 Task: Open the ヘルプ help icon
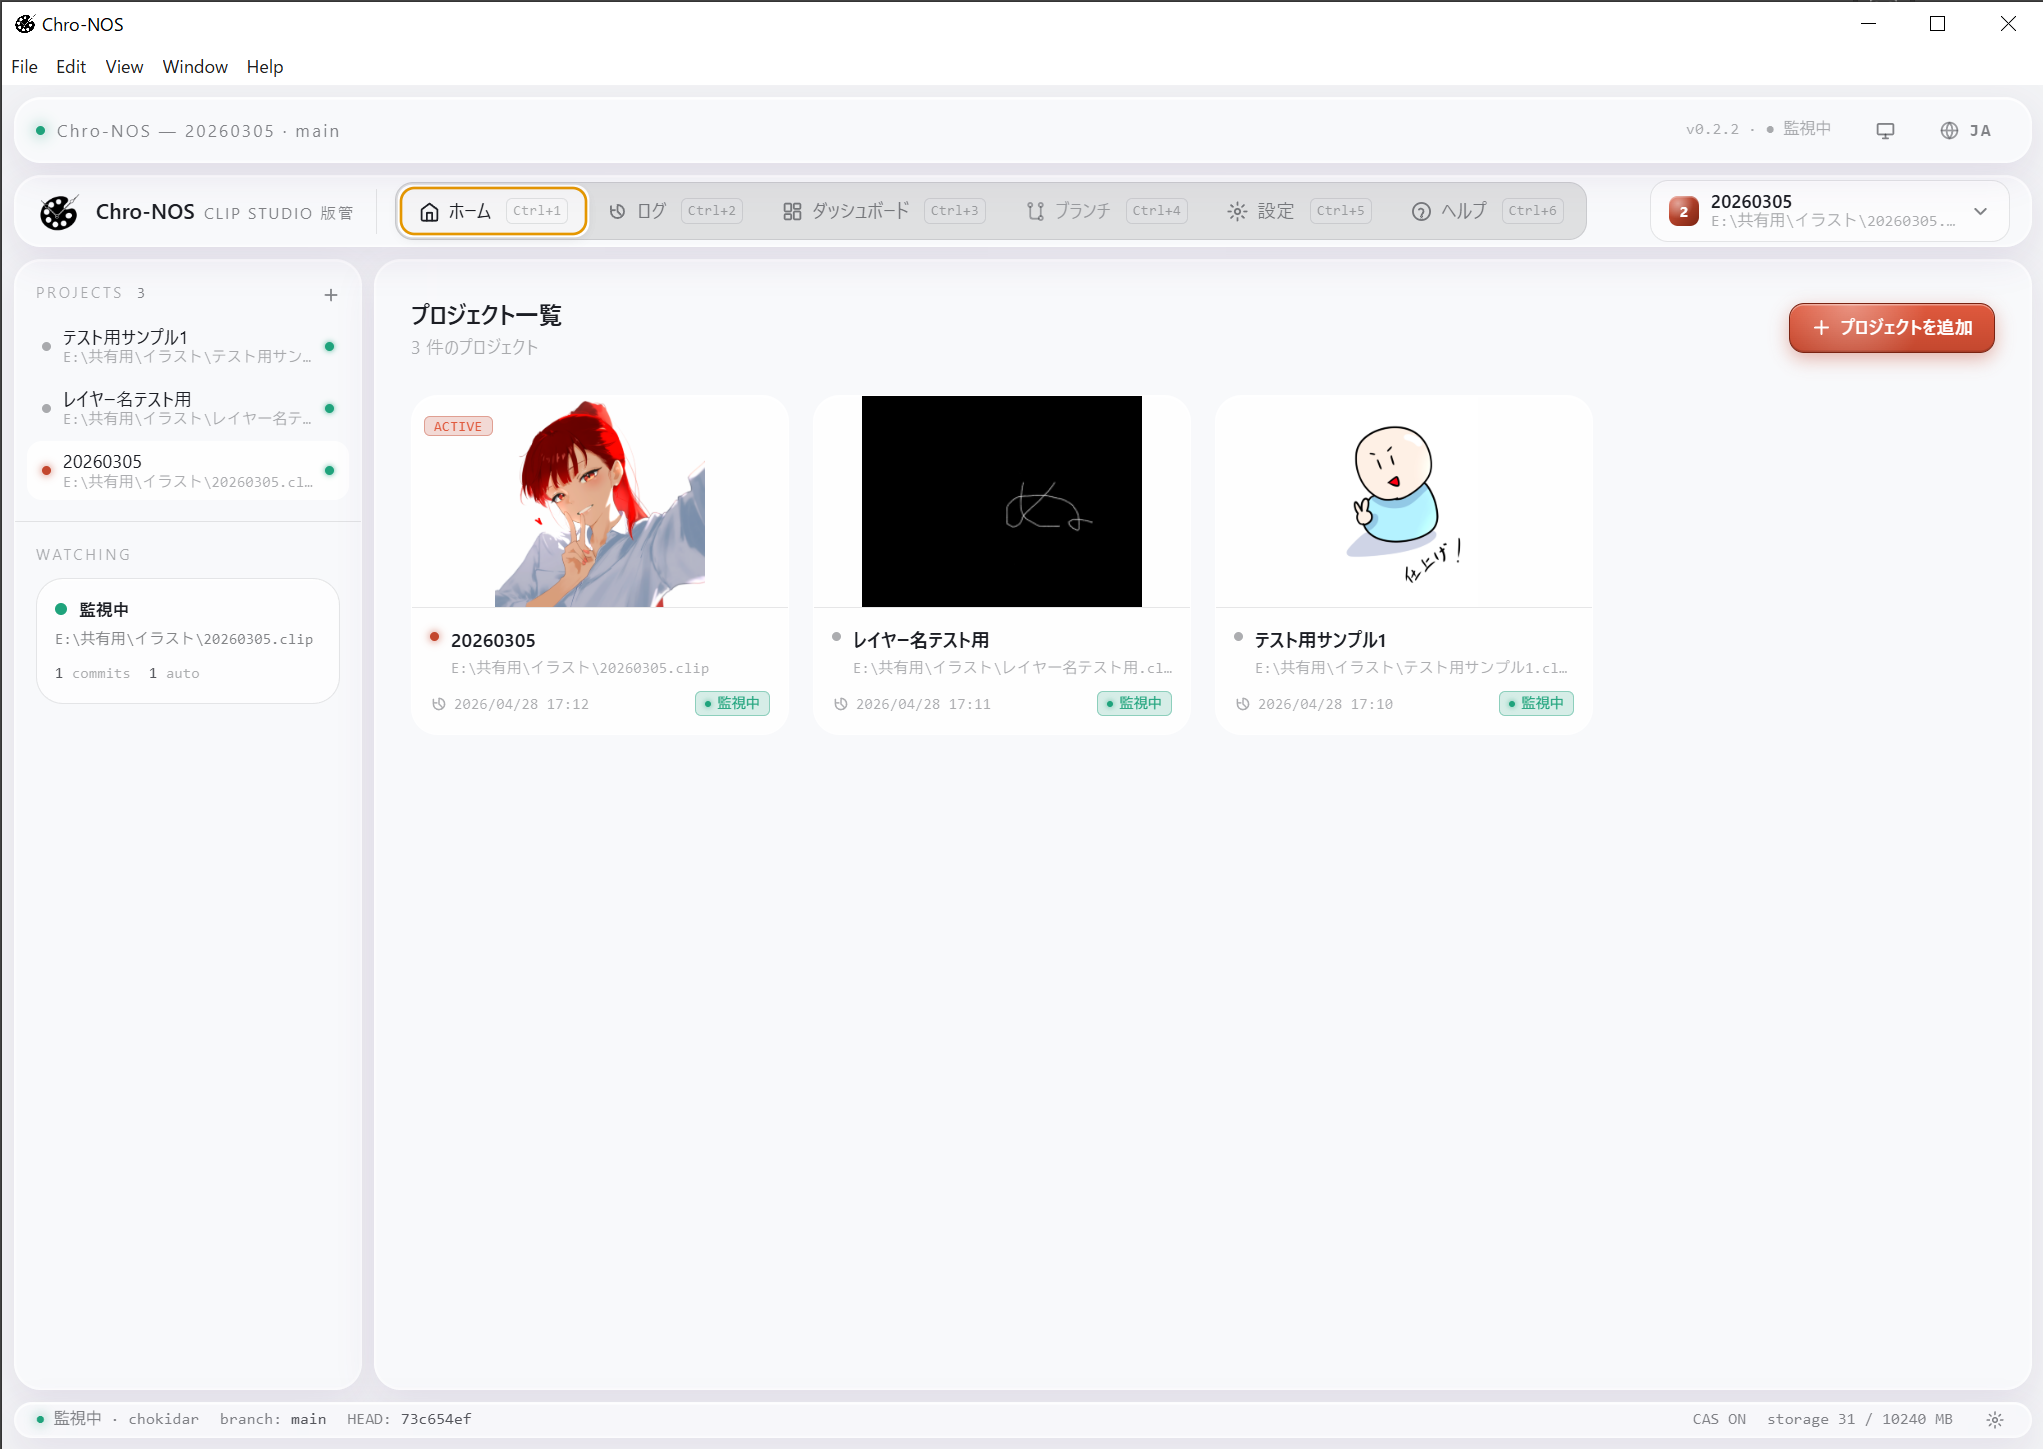click(1422, 211)
